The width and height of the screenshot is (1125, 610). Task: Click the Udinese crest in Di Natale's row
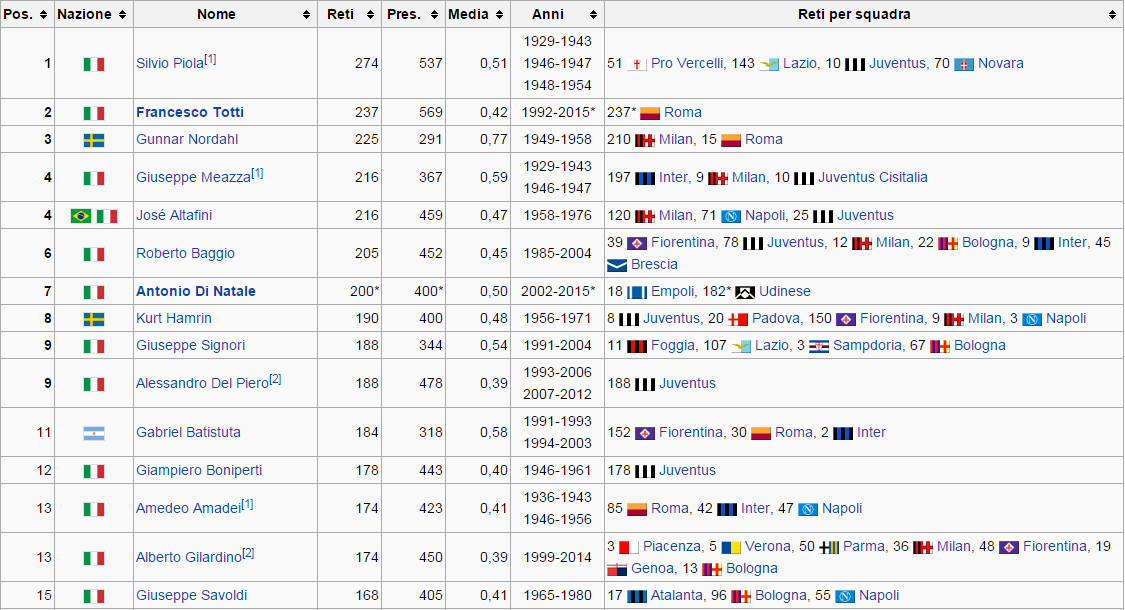[745, 292]
